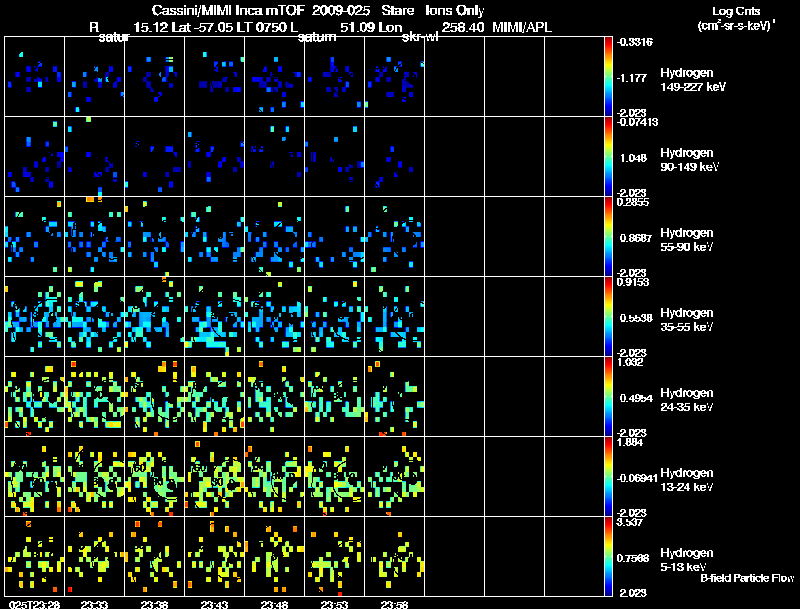Viewport: 800px width, 609px height.
Task: Click the Hydrogen 149-227 keV color bar
Action: coord(608,77)
